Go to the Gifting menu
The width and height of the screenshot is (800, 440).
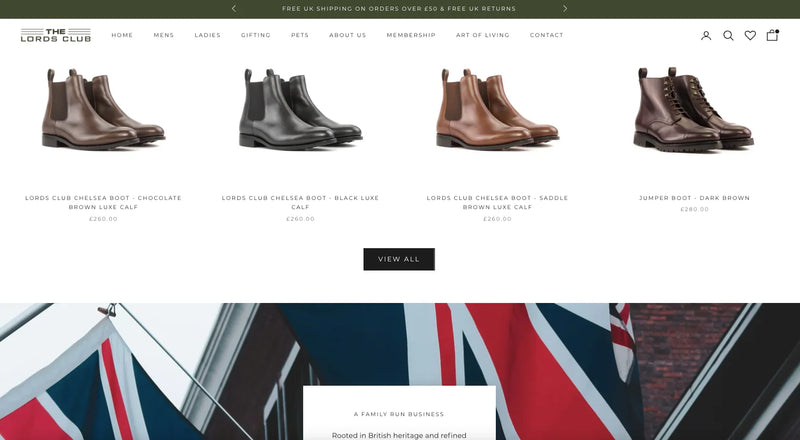pos(256,35)
